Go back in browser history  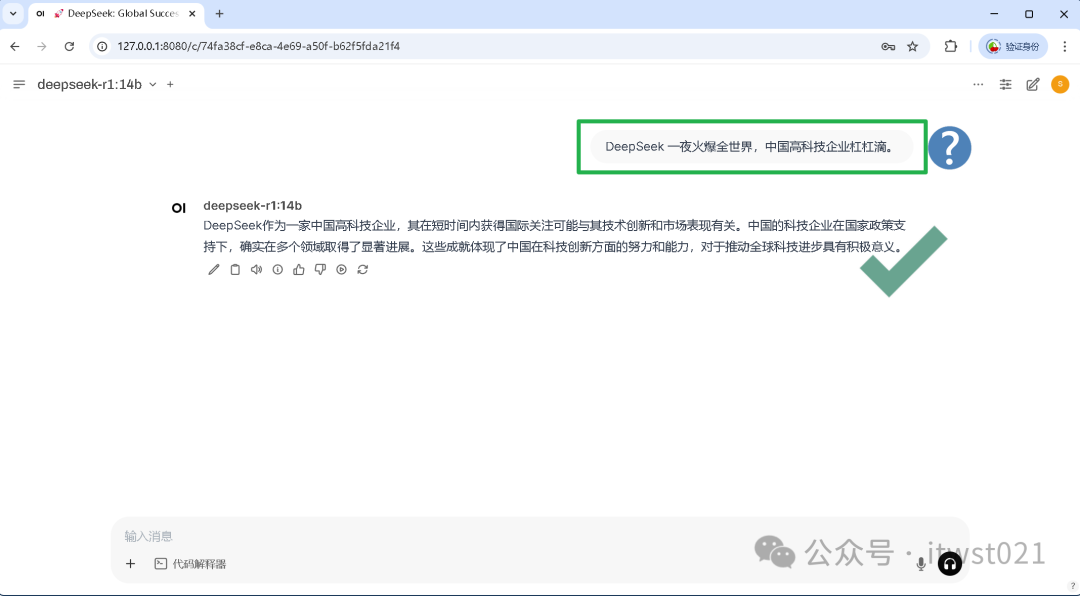15,46
